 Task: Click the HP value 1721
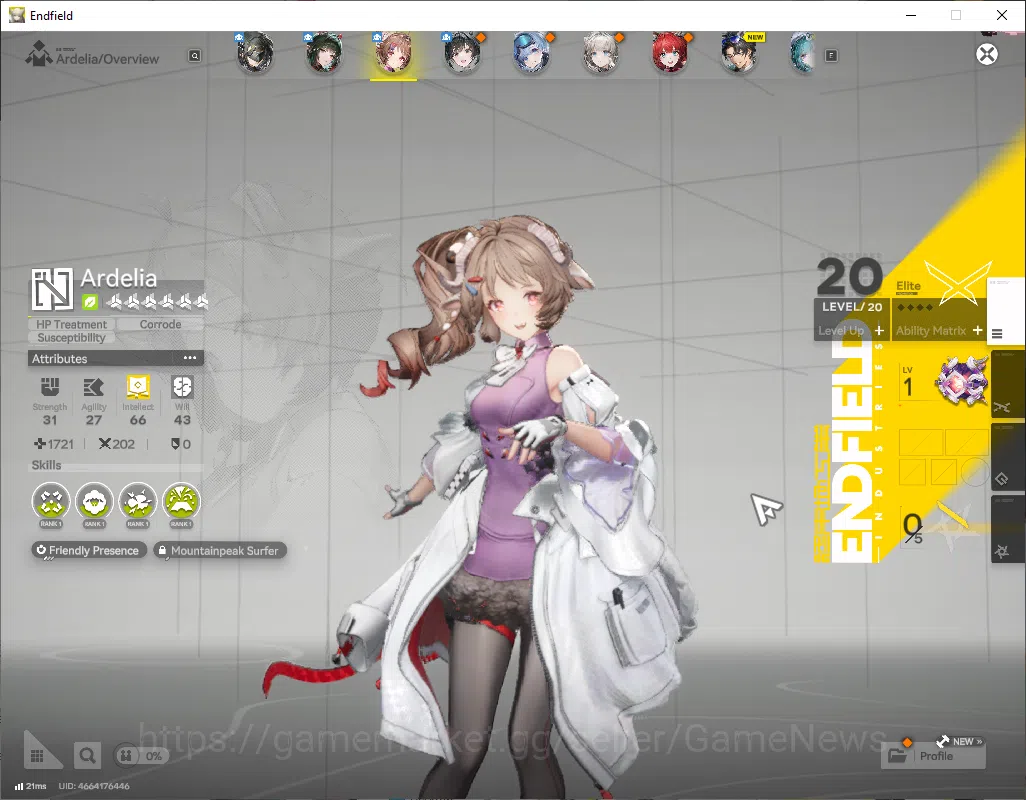tap(54, 444)
